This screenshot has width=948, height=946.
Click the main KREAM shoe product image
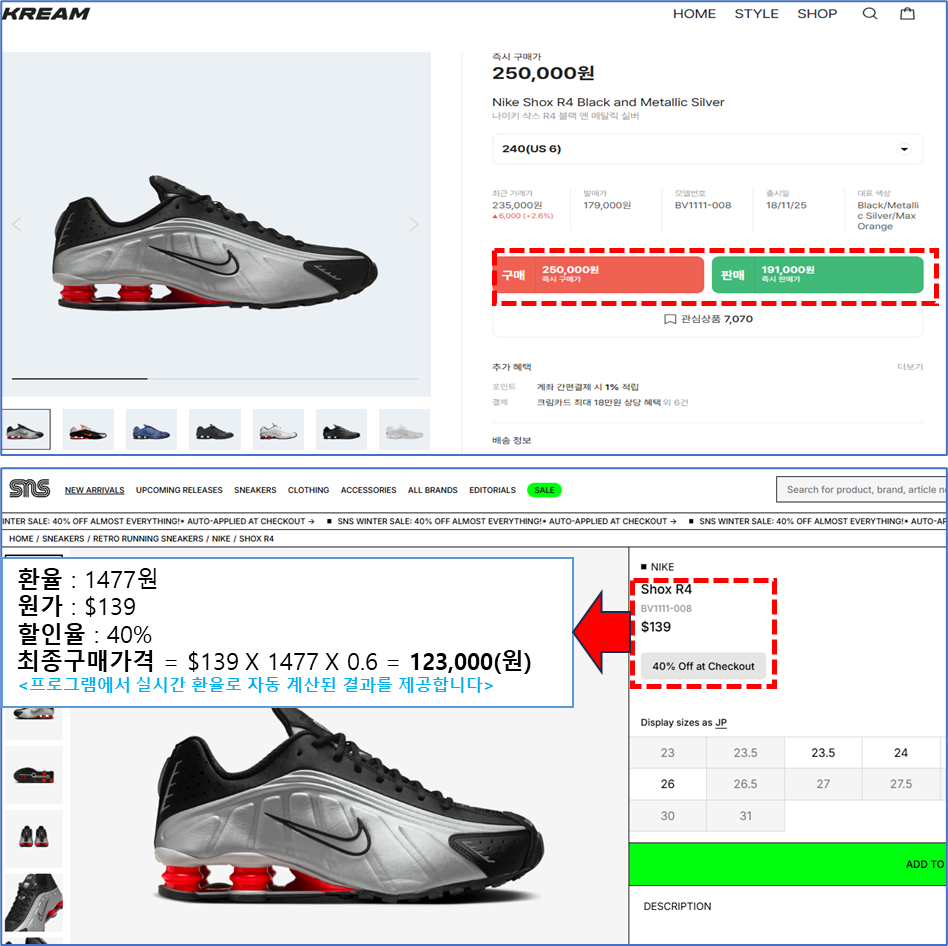(216, 224)
